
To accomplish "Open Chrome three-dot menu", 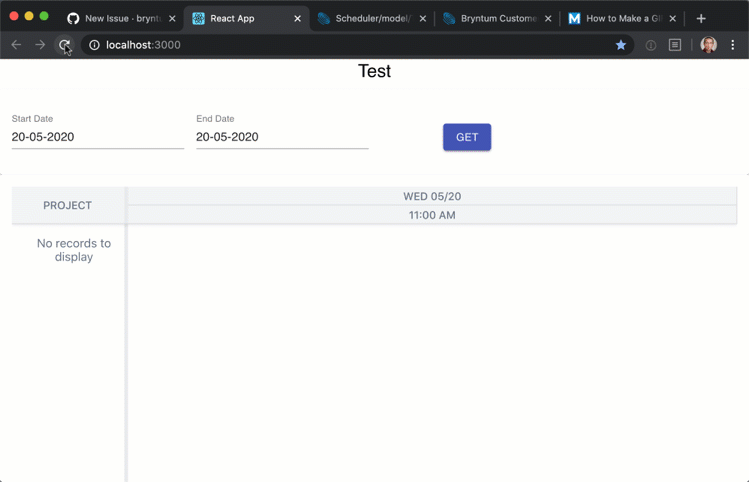I will (732, 45).
